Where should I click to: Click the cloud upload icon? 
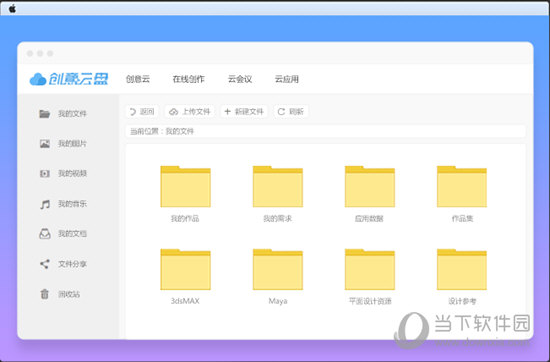point(174,112)
